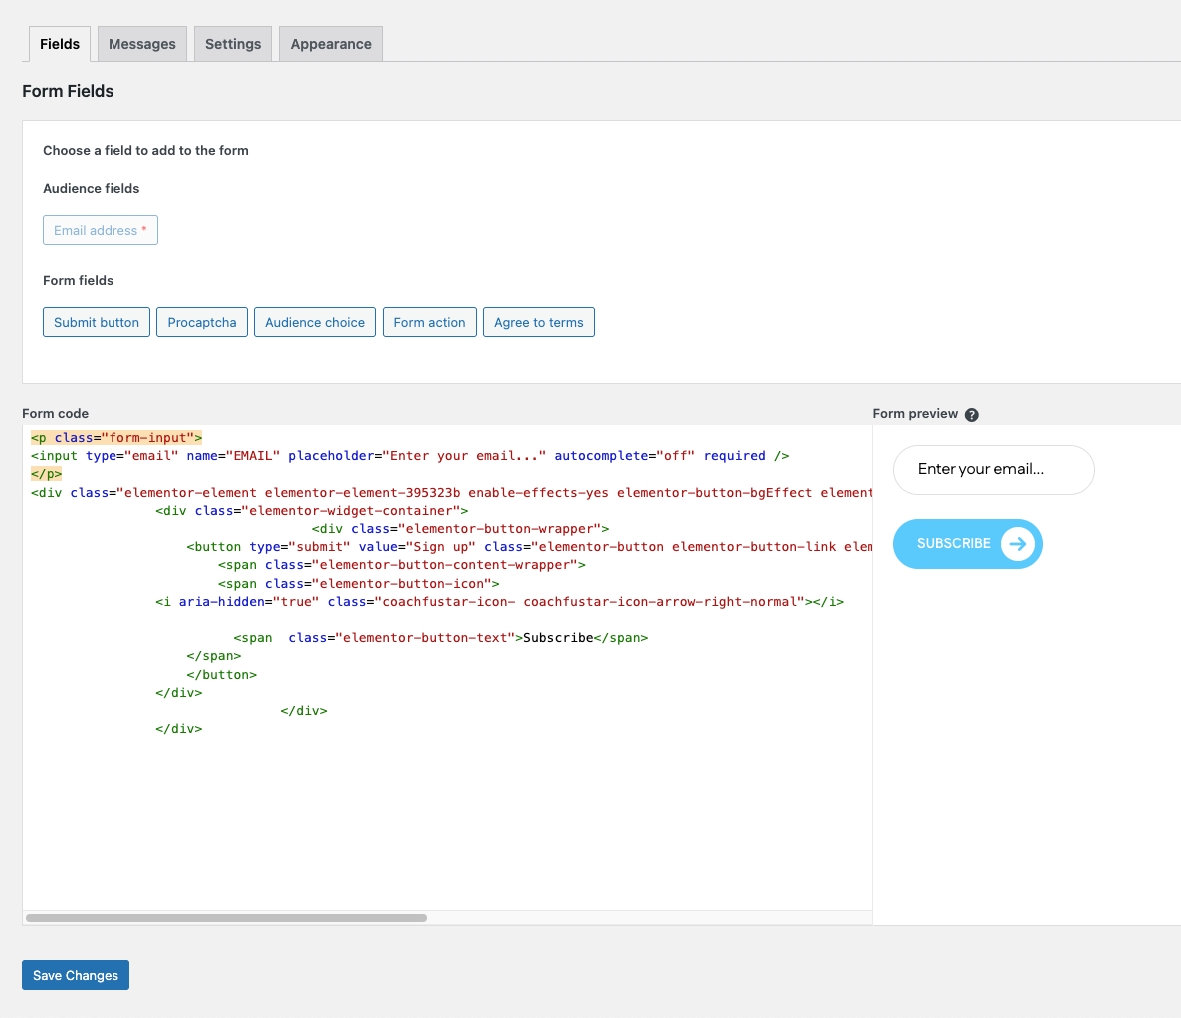
Task: Click the arrow icon in Subscribe button
Action: pos(1017,544)
